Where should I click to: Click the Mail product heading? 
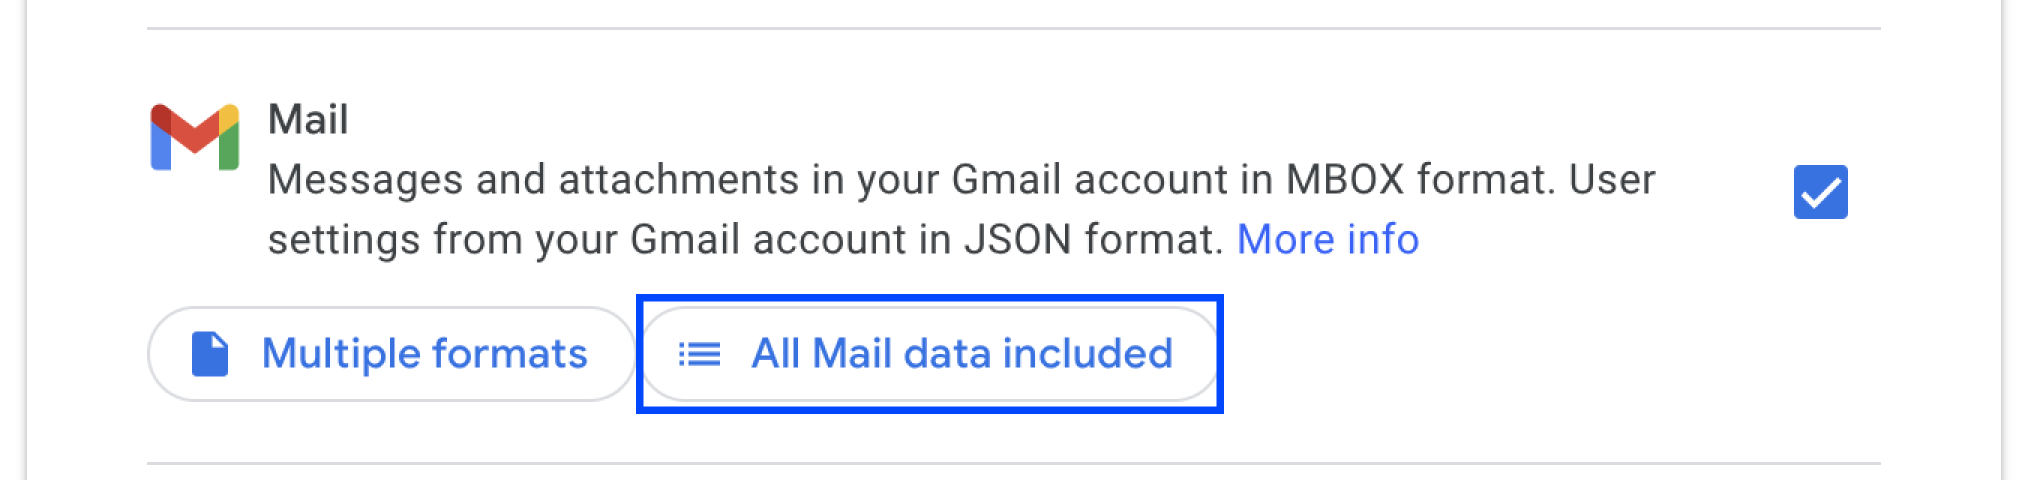pyautogui.click(x=308, y=120)
